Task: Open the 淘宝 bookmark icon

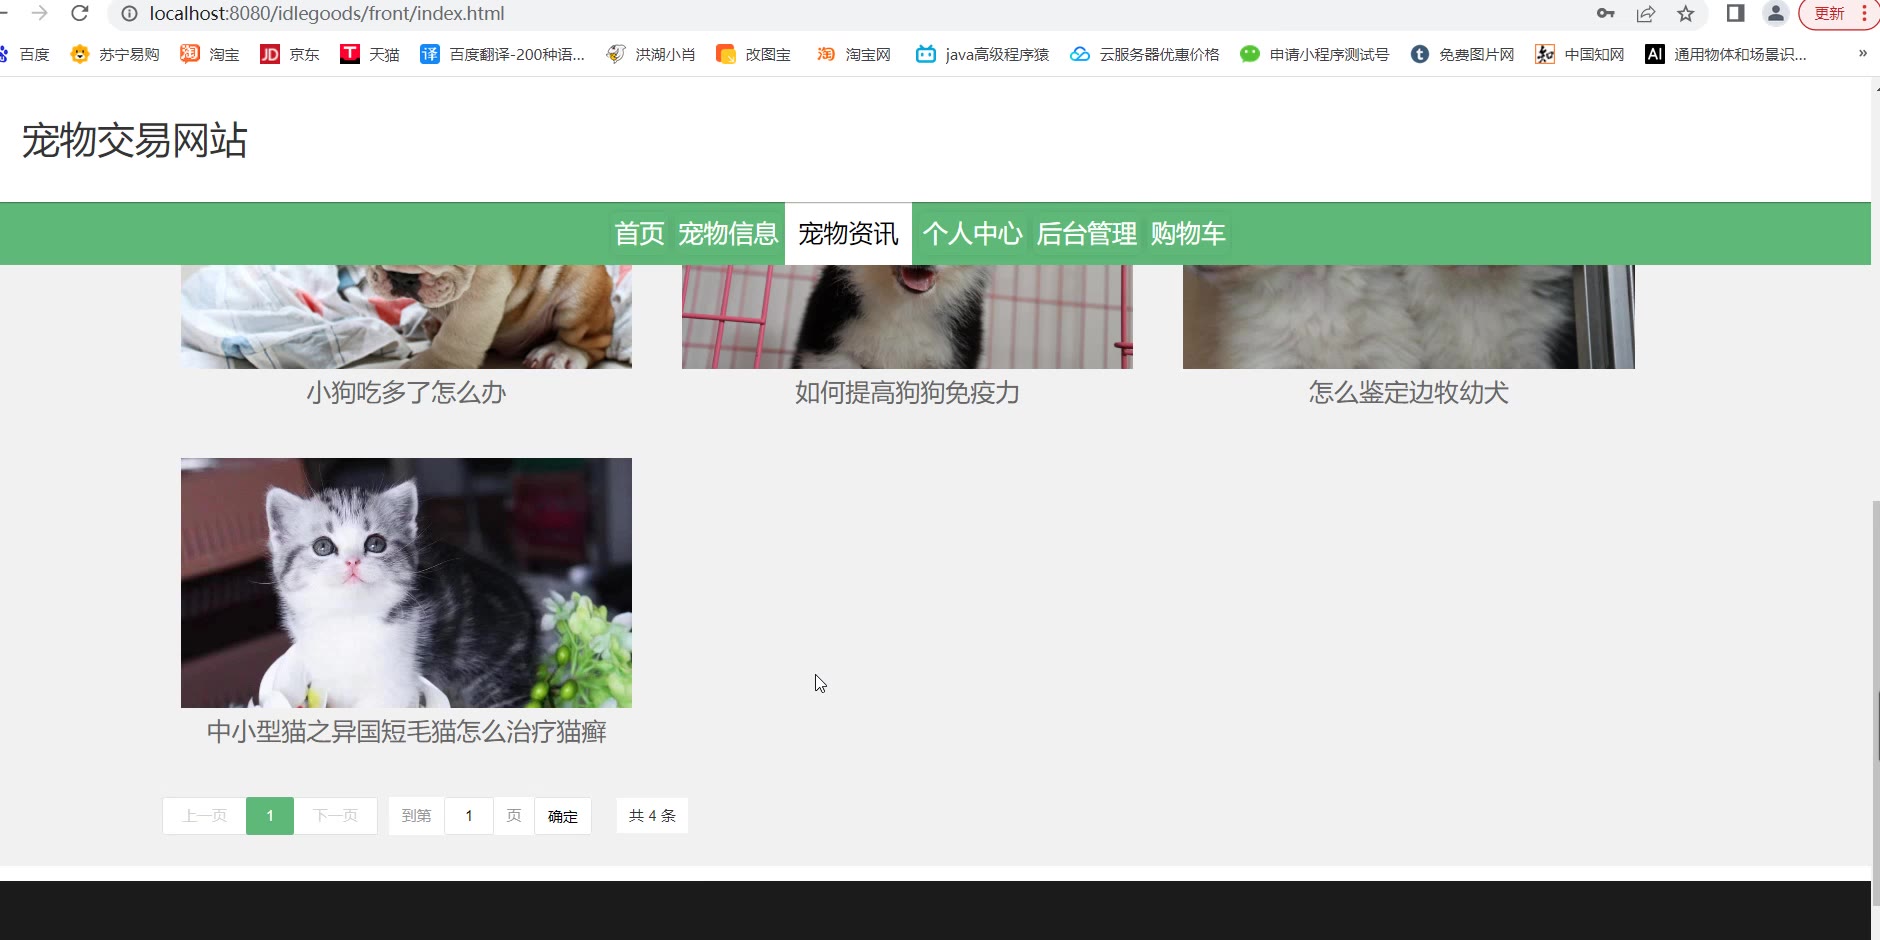Action: tap(190, 54)
